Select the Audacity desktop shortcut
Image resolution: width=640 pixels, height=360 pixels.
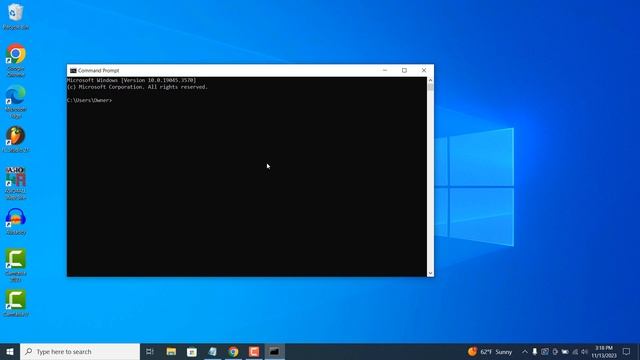16,222
